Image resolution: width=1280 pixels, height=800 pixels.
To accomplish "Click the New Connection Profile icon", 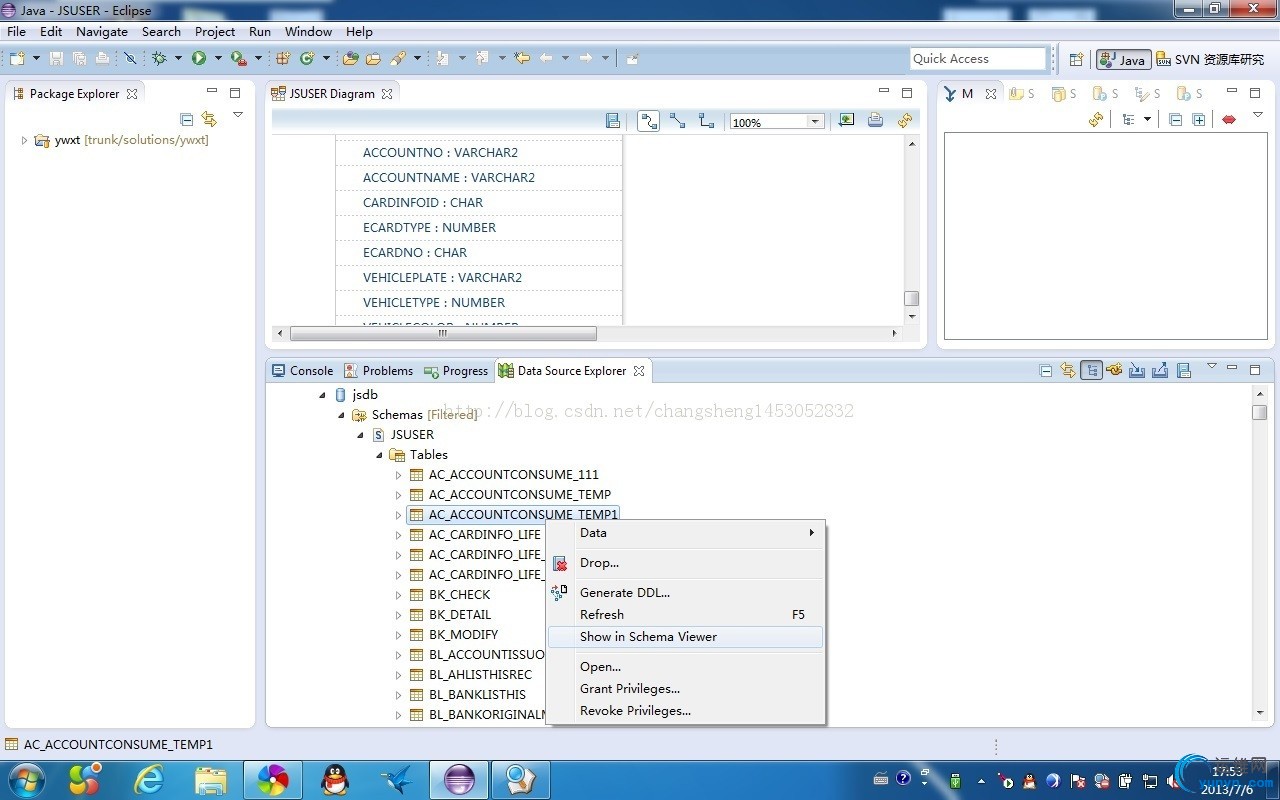I will pyautogui.click(x=1113, y=371).
